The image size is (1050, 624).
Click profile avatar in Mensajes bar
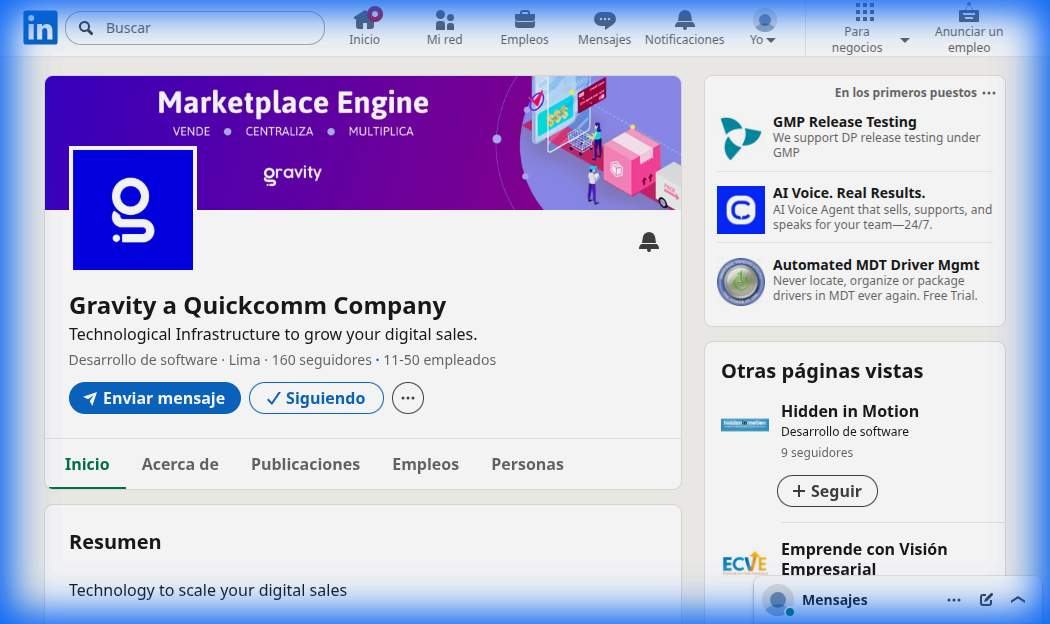(x=778, y=600)
